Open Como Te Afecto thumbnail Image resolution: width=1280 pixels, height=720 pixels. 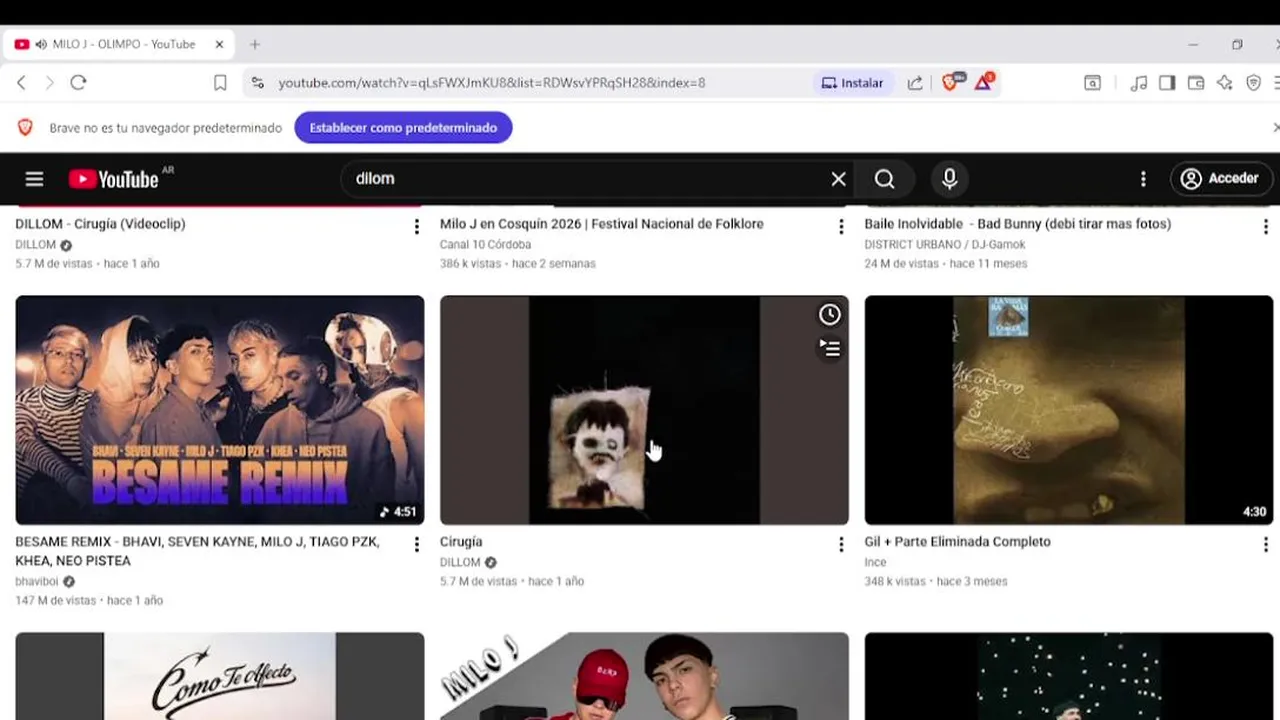[x=220, y=676]
